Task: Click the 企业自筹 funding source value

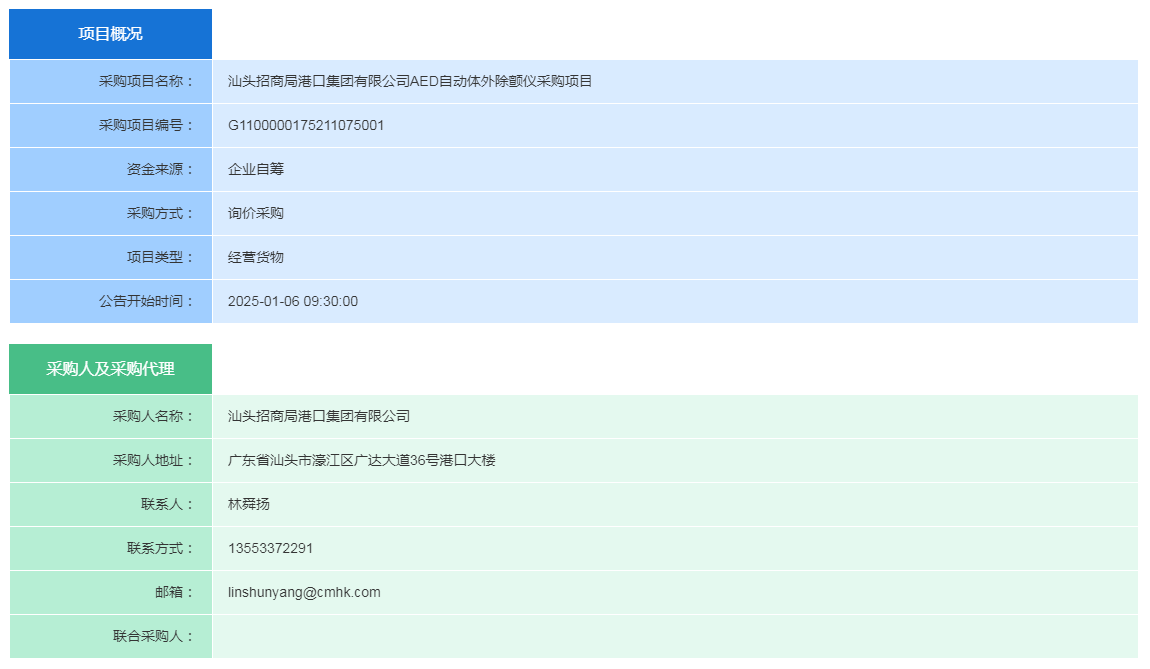Action: point(256,169)
